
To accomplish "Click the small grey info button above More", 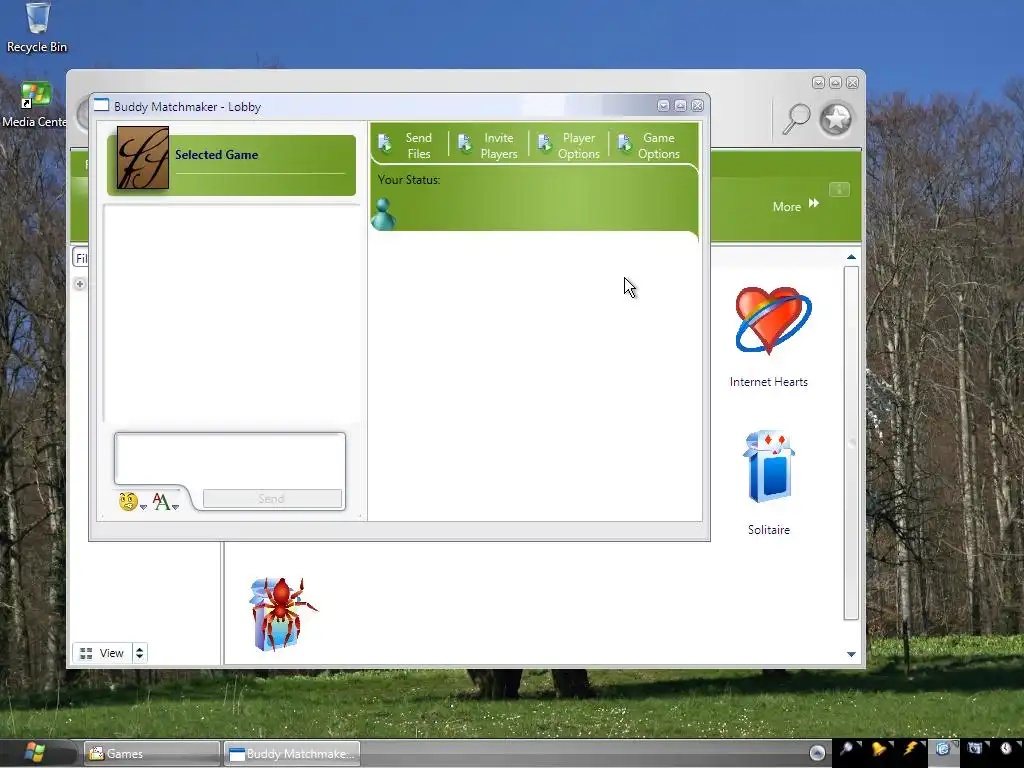I will [839, 189].
